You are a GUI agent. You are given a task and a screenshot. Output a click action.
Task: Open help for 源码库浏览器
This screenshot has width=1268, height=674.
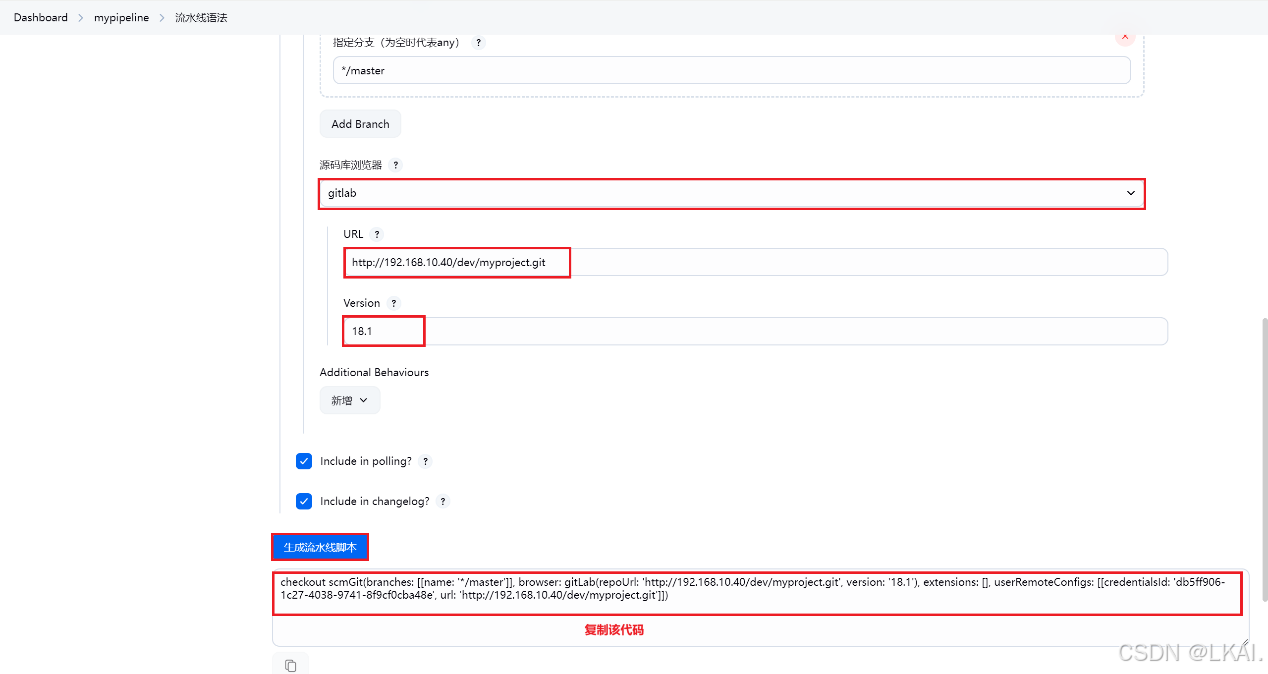point(396,165)
